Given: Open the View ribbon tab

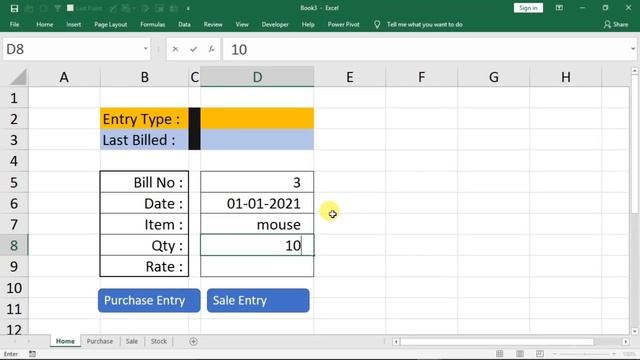Looking at the screenshot, I should click(242, 24).
